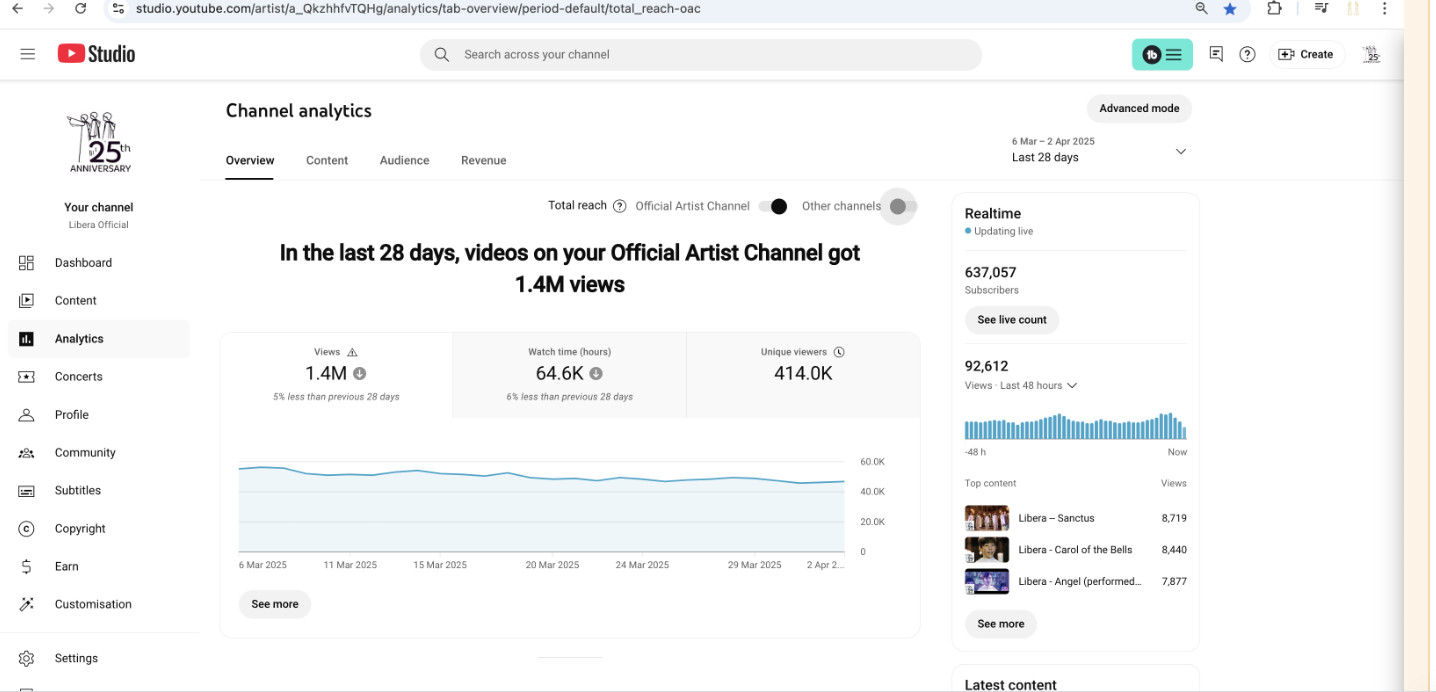Enable the Other channels toggle
The width and height of the screenshot is (1436, 692).
(x=902, y=206)
